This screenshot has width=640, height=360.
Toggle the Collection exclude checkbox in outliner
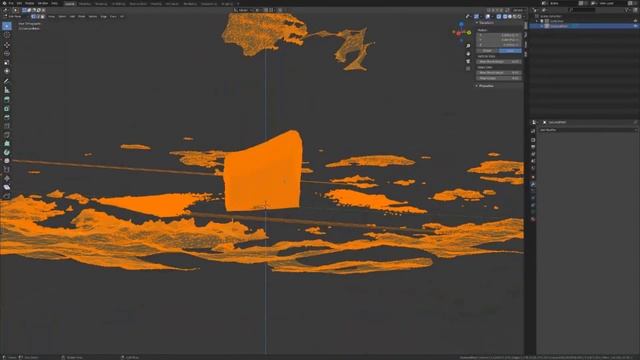[x=542, y=21]
